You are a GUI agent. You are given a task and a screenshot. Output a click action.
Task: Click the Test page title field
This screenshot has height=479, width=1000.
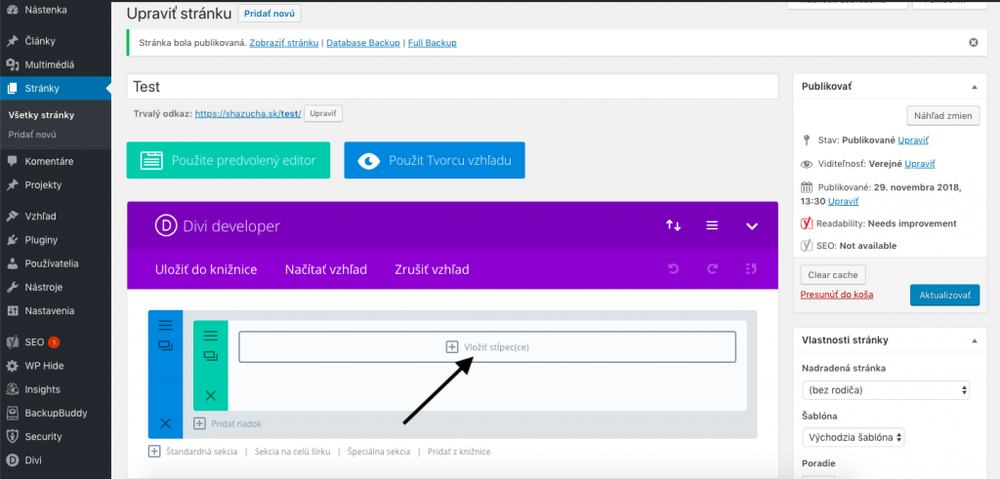453,87
